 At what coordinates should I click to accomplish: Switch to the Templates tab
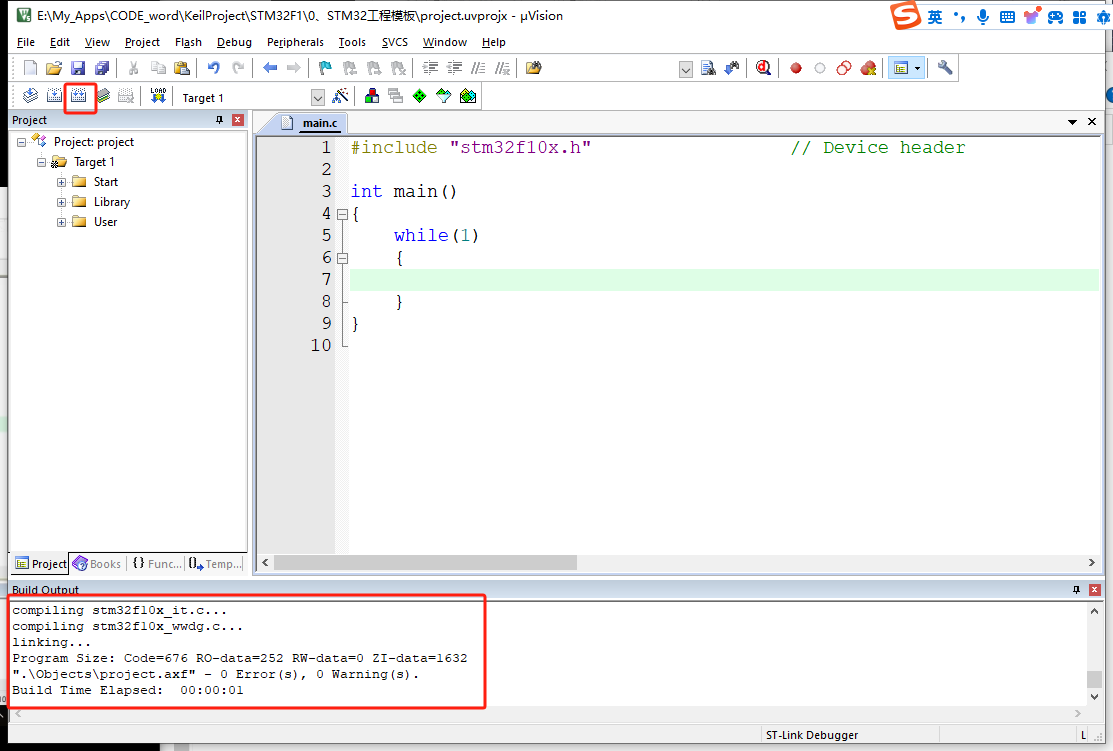(215, 564)
